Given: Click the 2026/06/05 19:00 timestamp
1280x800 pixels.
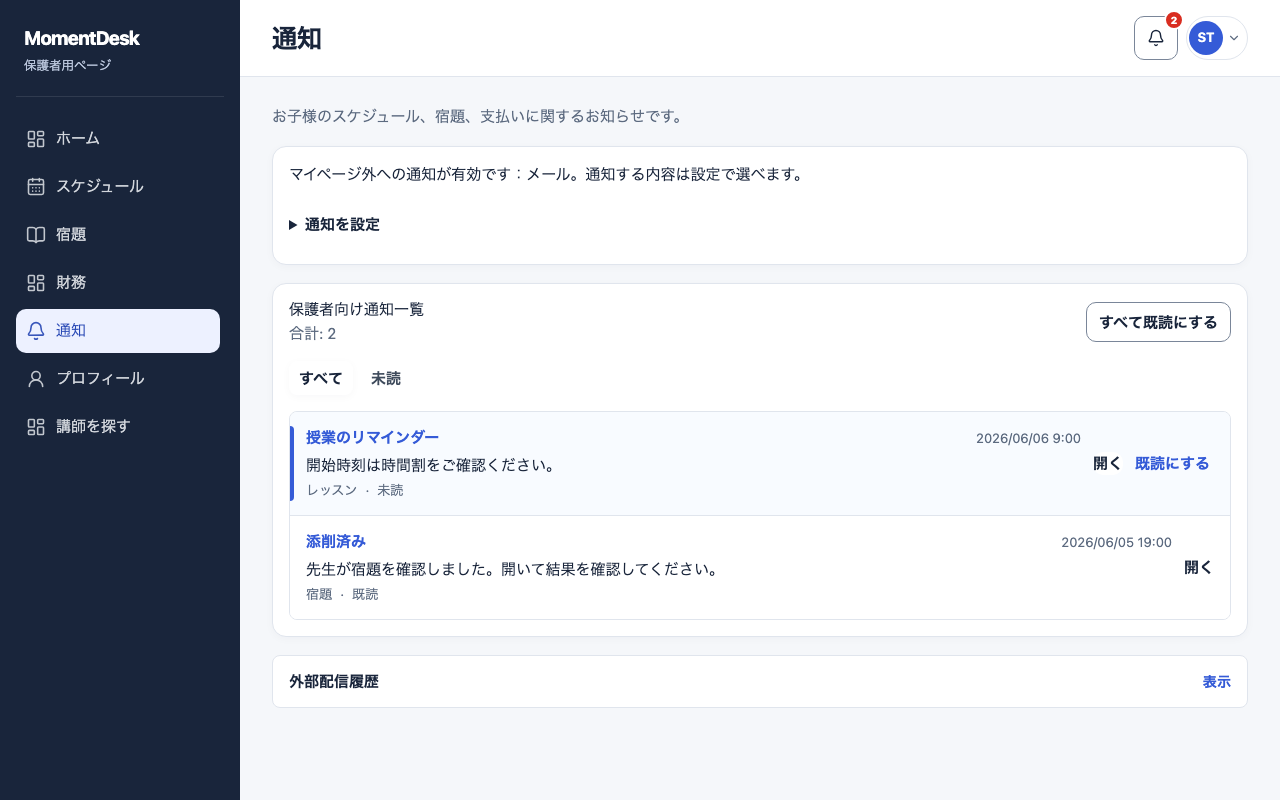Looking at the screenshot, I should tap(1116, 543).
